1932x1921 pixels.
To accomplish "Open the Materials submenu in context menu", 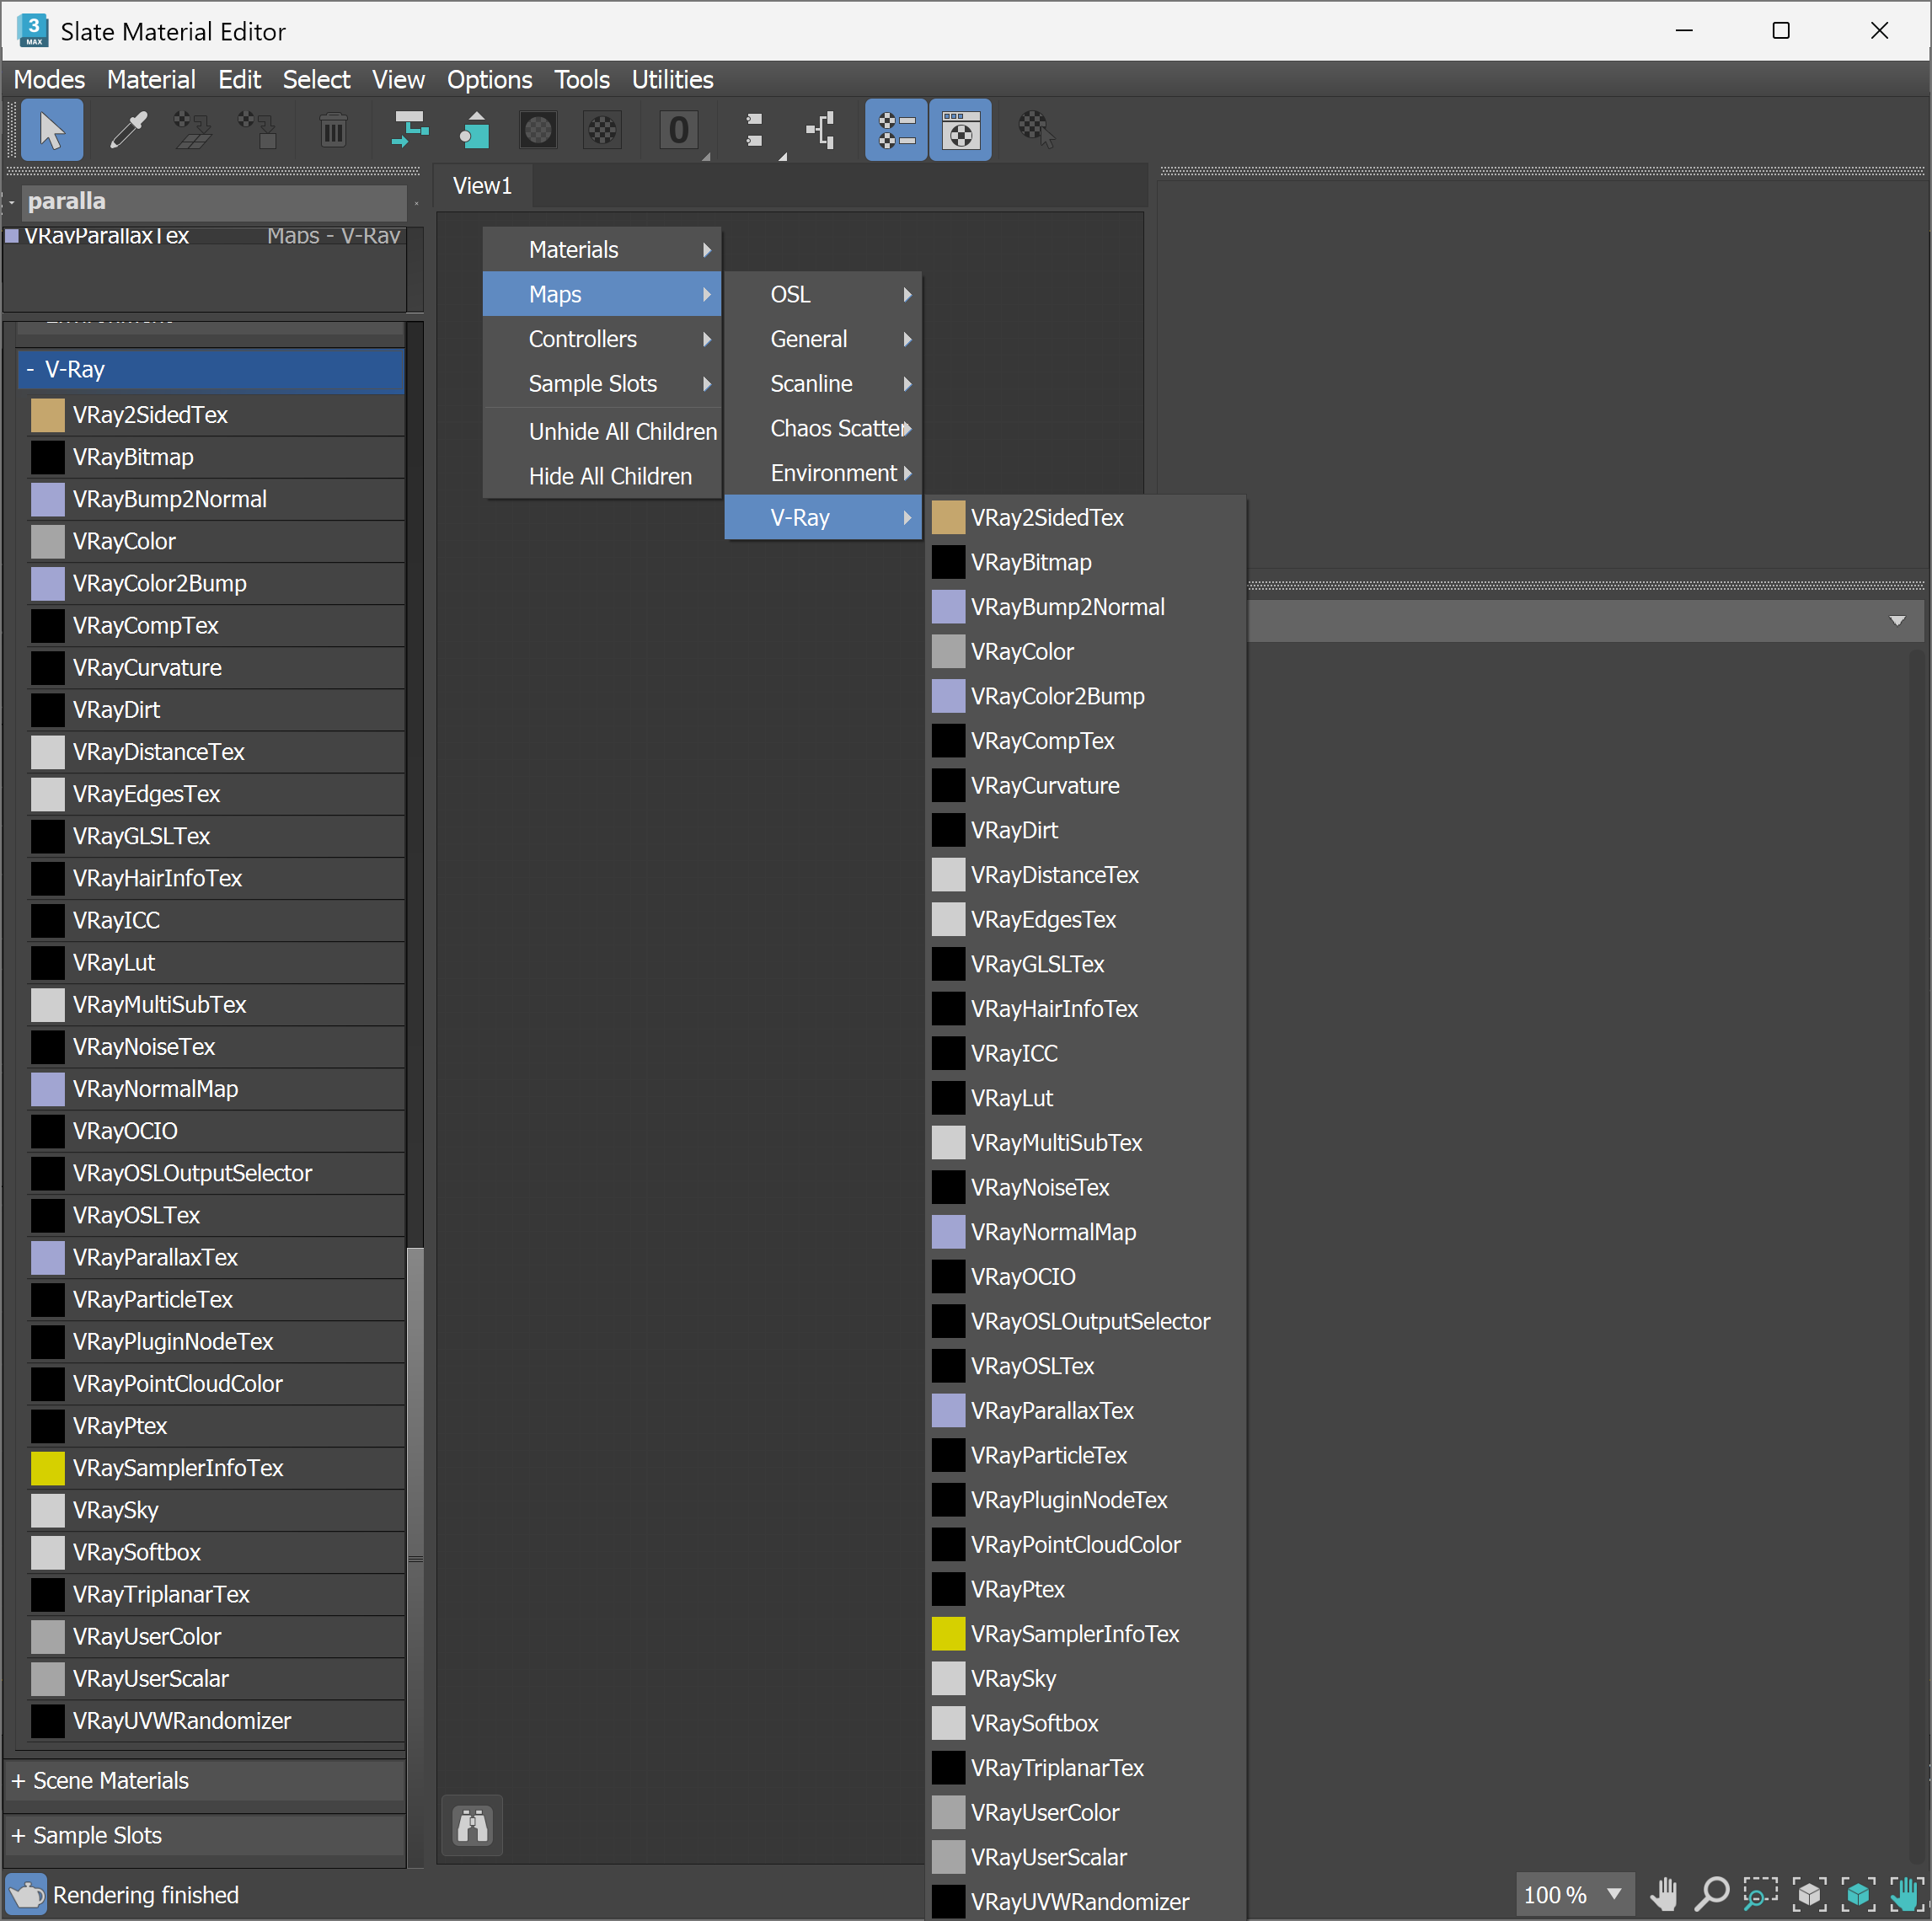I will point(602,249).
